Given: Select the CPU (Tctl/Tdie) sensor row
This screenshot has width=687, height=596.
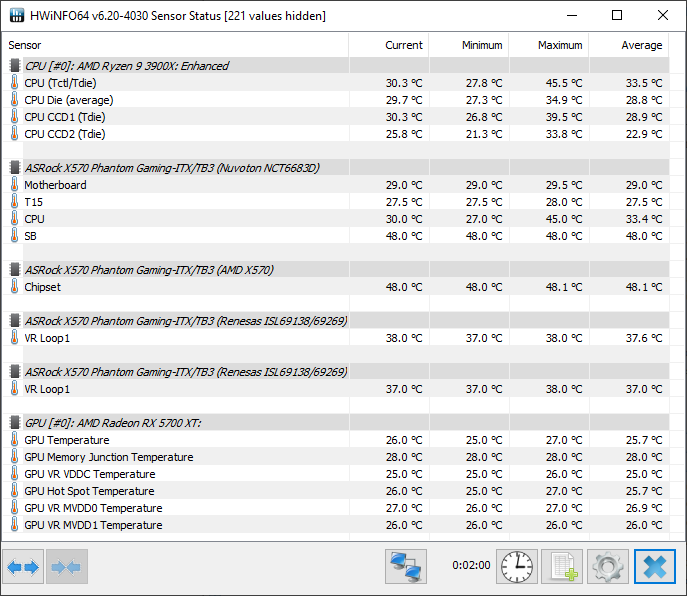Looking at the screenshot, I should click(x=336, y=83).
